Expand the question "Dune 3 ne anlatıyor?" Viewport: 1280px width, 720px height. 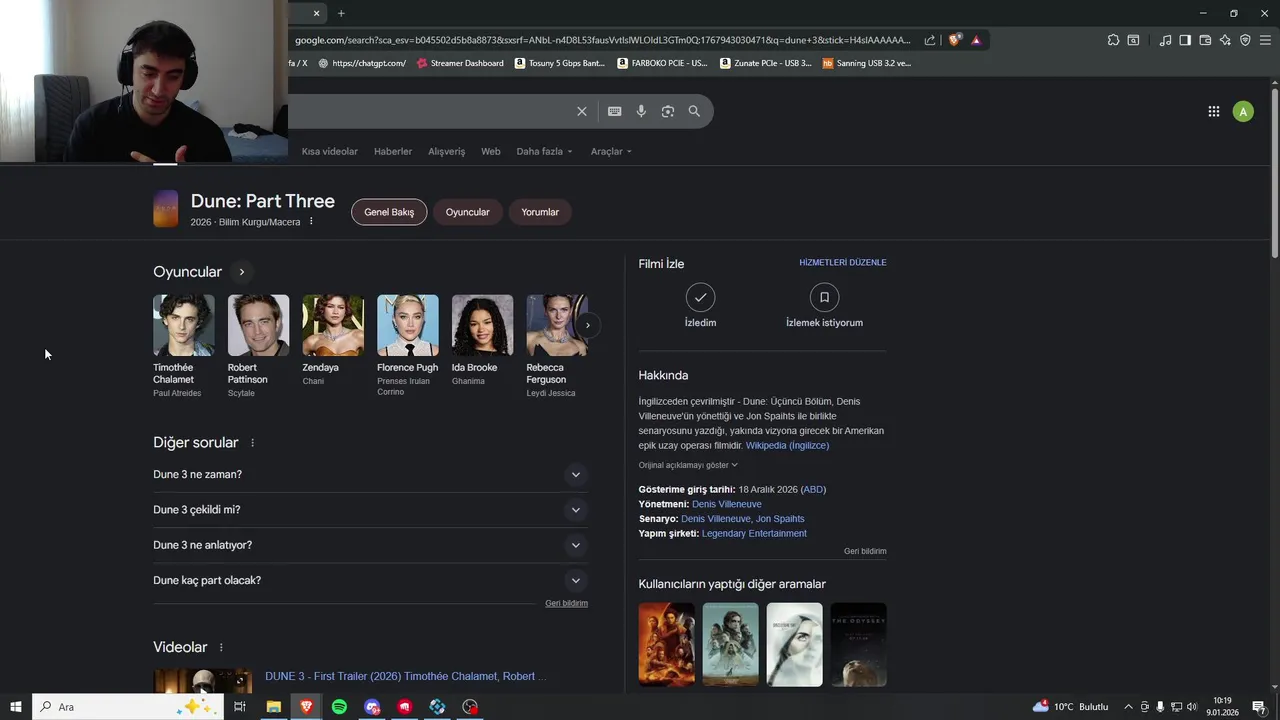pyautogui.click(x=370, y=545)
